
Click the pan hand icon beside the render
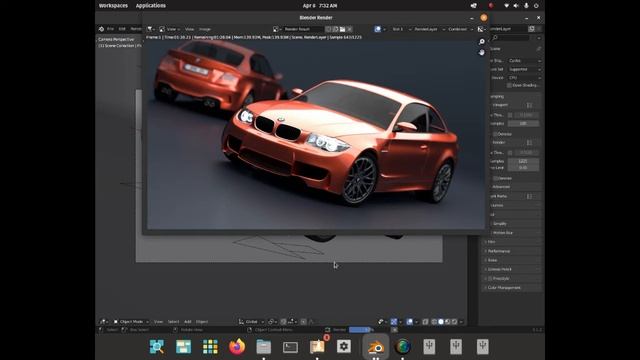click(x=482, y=52)
